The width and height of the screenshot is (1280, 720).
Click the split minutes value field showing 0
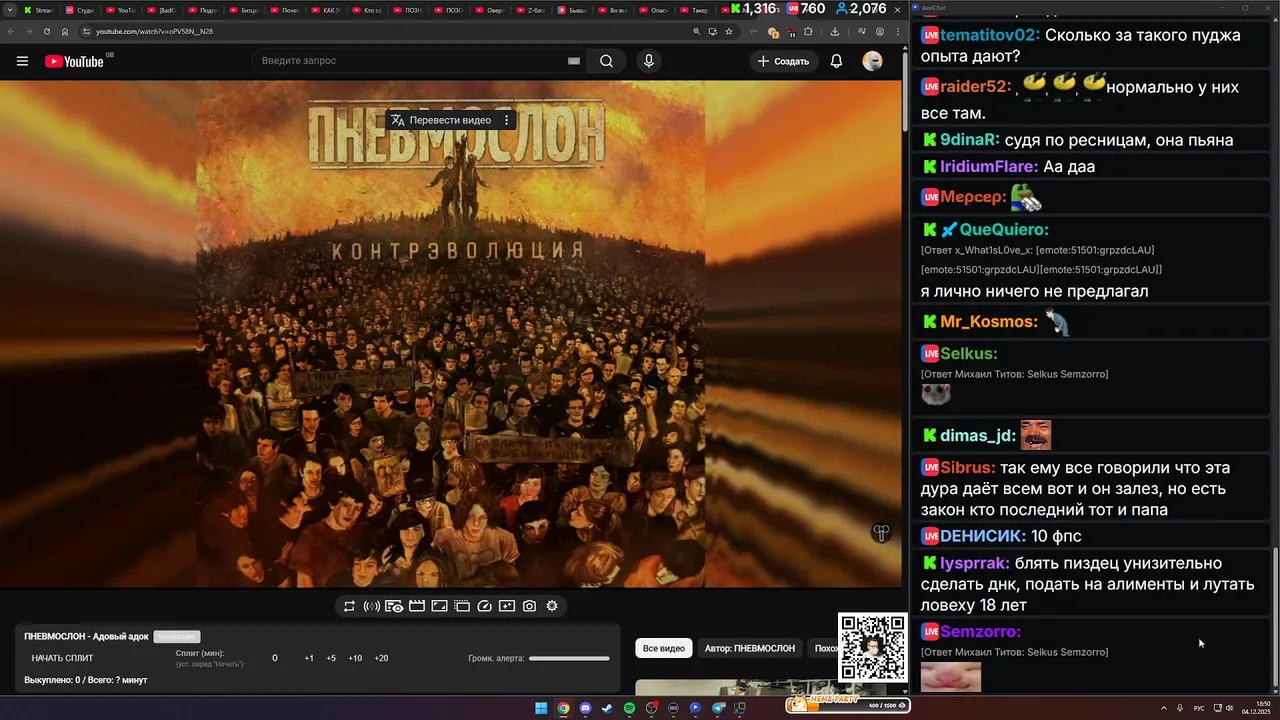275,658
